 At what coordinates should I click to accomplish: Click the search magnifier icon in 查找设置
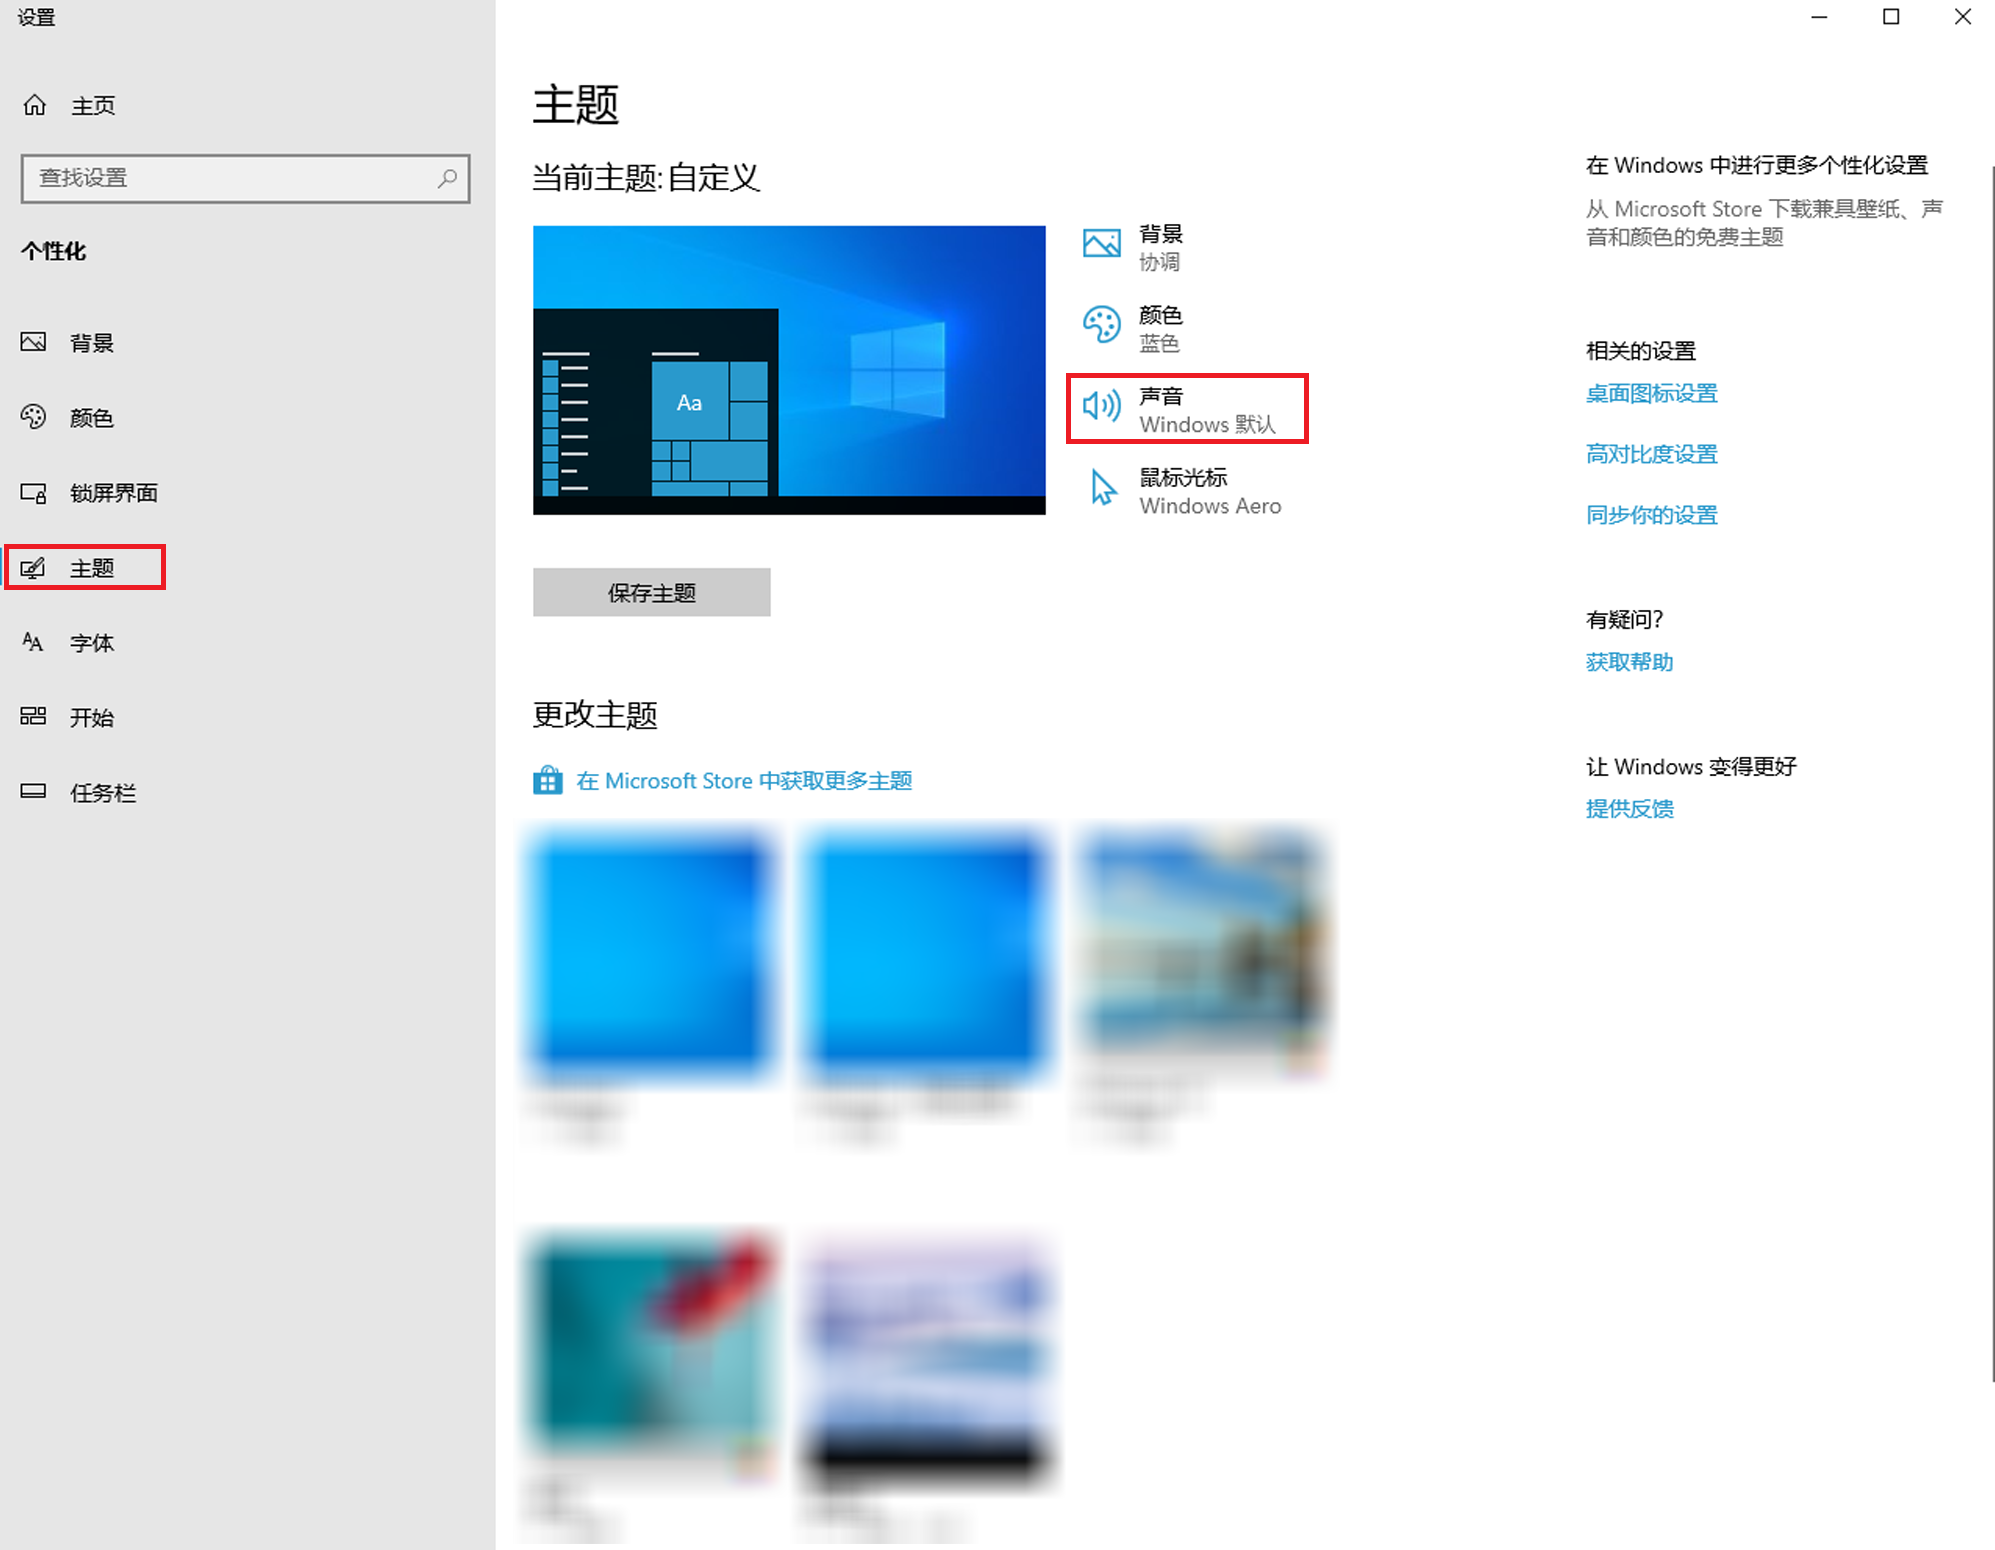447,178
